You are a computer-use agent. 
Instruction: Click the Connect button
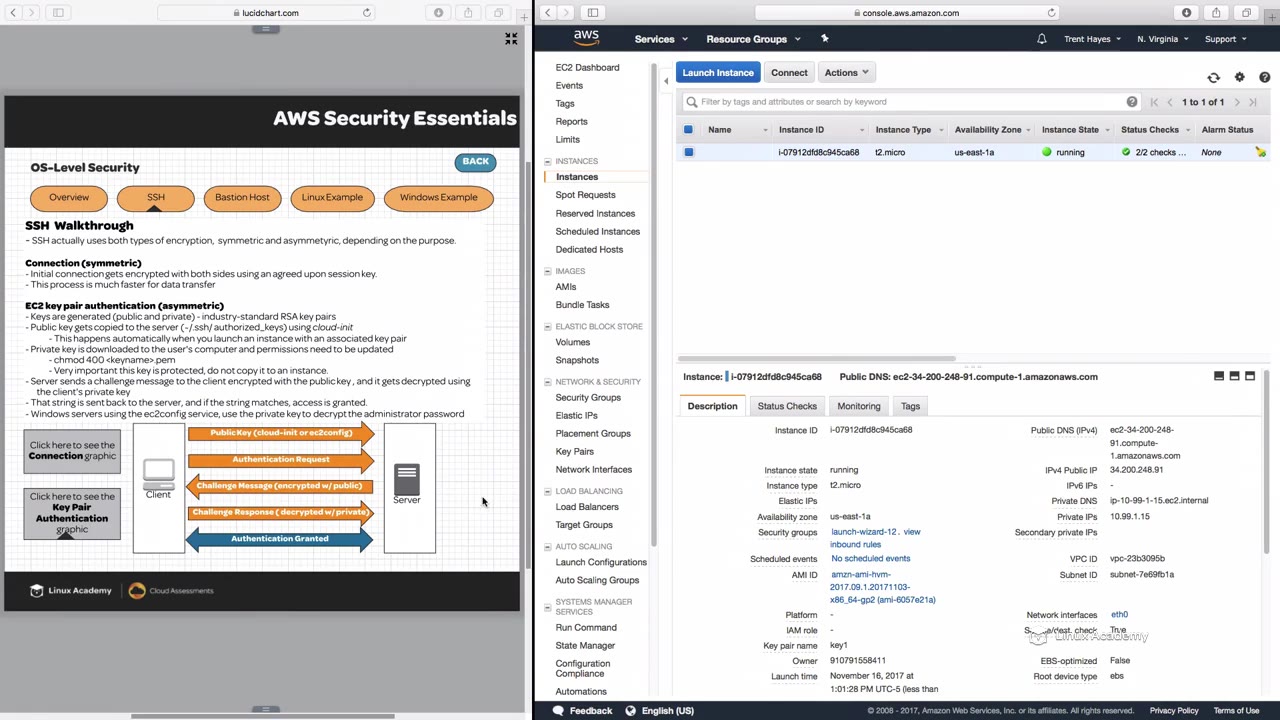[x=789, y=73]
